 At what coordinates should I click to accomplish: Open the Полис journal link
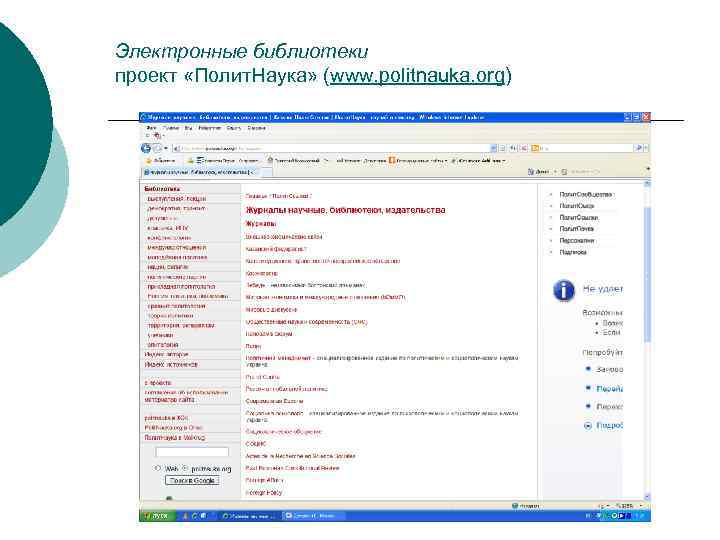click(x=253, y=346)
